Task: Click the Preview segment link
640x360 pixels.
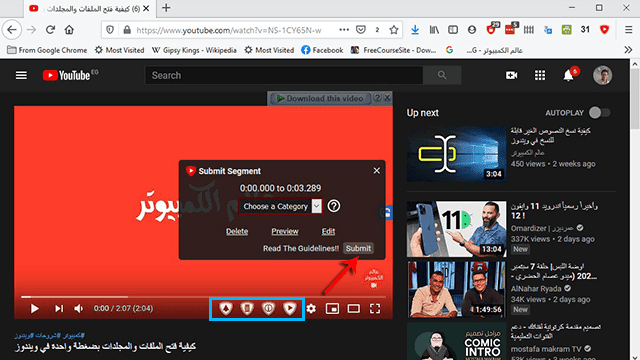Action: (285, 231)
